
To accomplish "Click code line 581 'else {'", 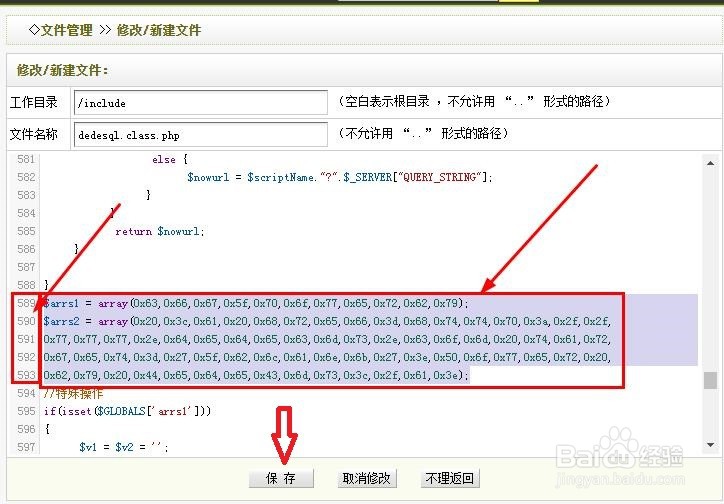I will click(x=170, y=160).
